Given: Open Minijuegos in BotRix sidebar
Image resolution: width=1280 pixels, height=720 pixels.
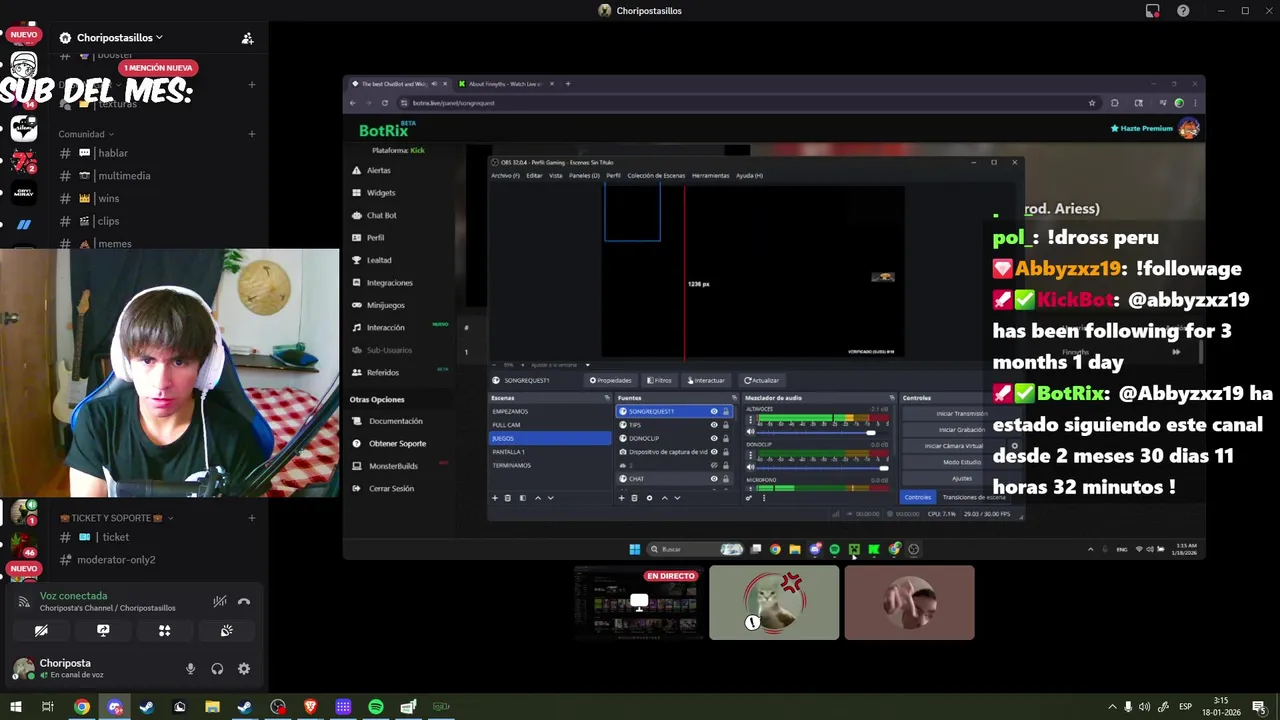Looking at the screenshot, I should point(385,305).
